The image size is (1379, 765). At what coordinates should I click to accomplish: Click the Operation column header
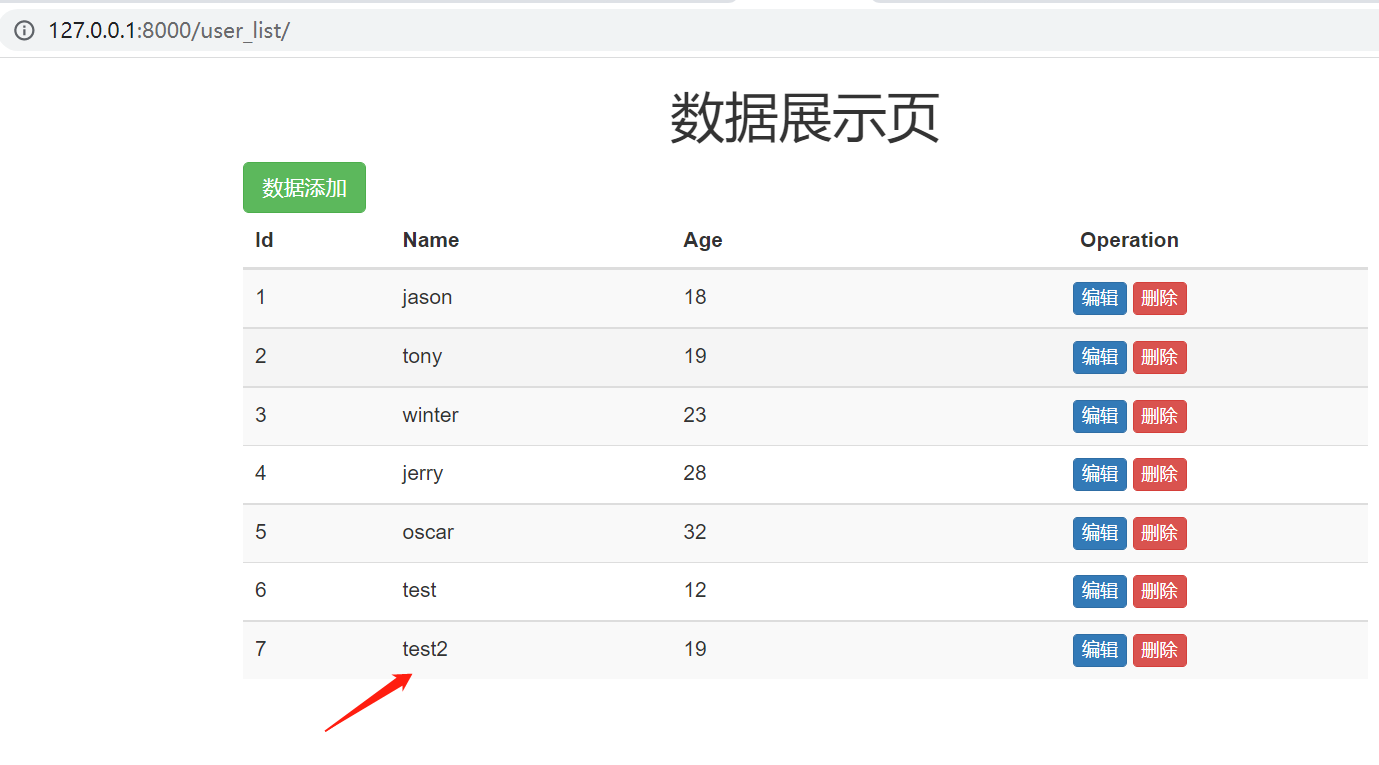pyautogui.click(x=1129, y=240)
